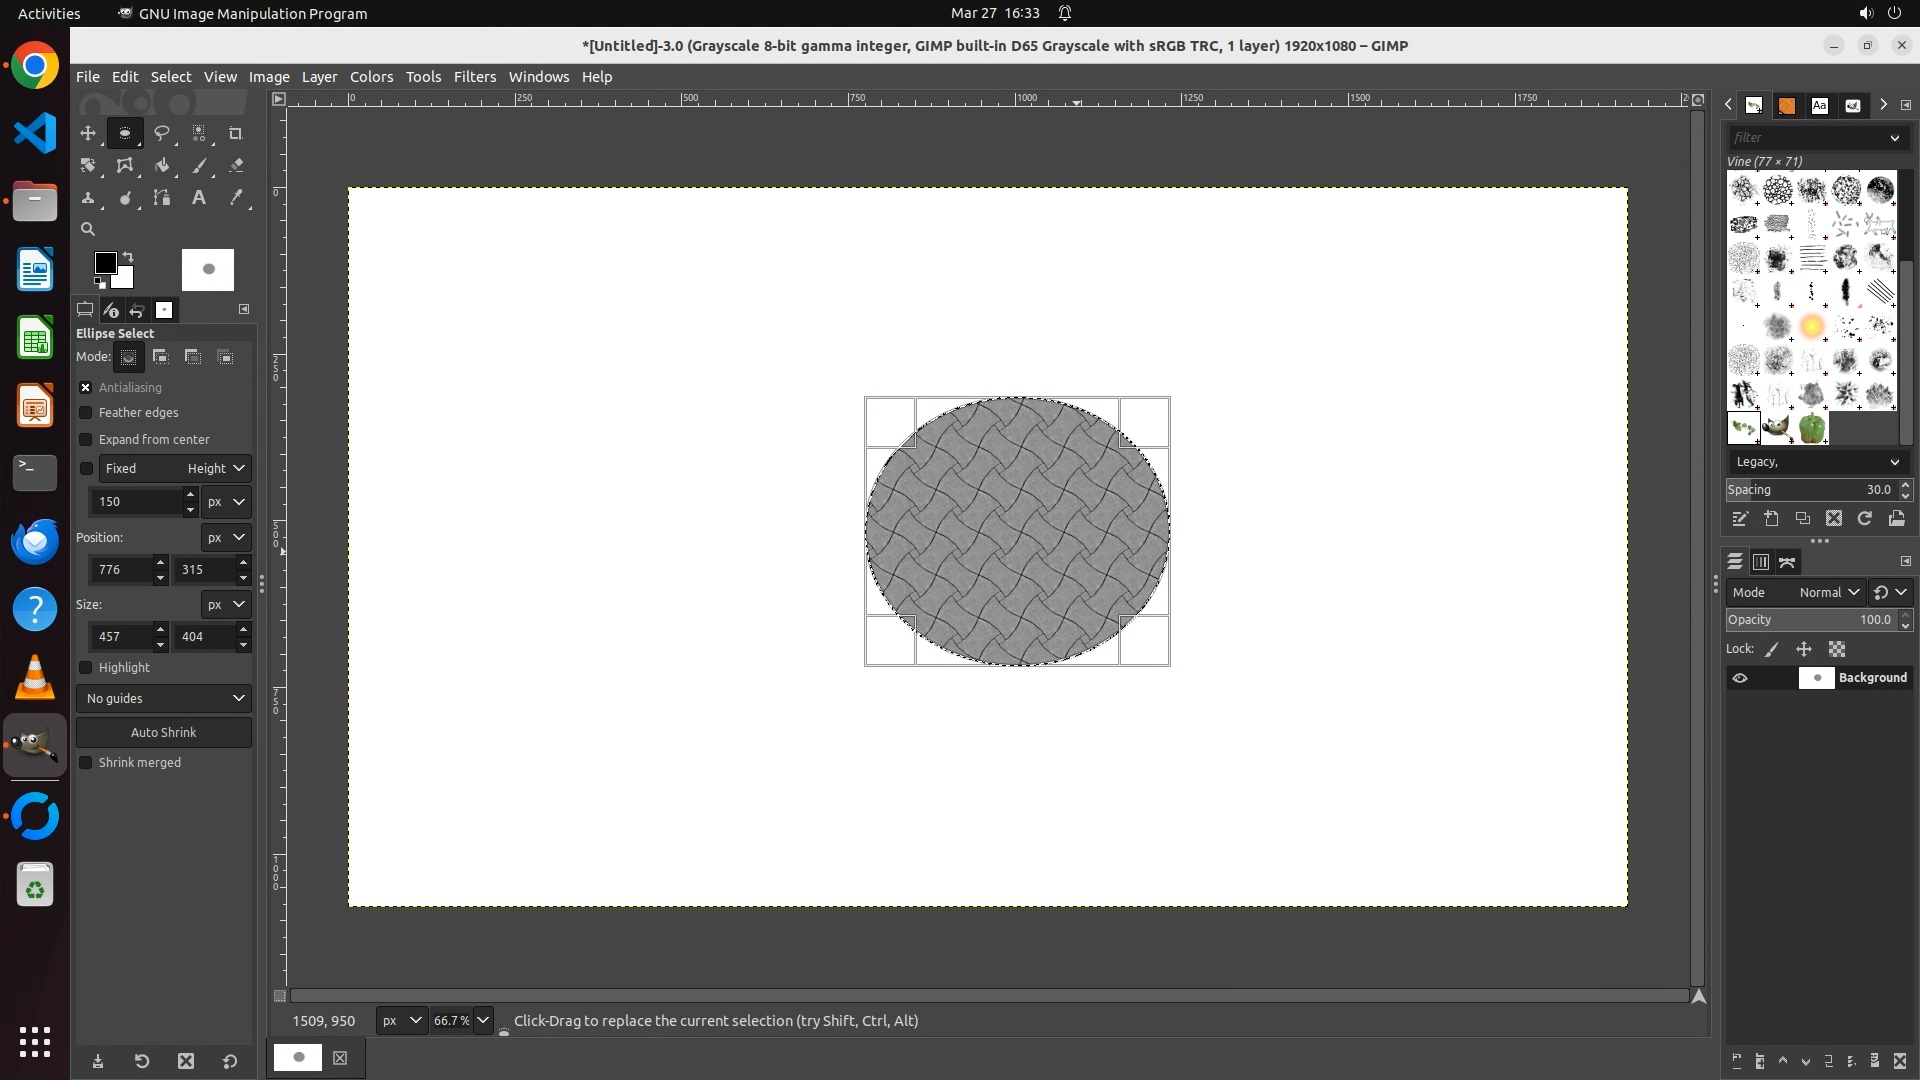Select the Free Select lasso tool
Viewport: 1920px width, 1080px height.
pos(162,133)
